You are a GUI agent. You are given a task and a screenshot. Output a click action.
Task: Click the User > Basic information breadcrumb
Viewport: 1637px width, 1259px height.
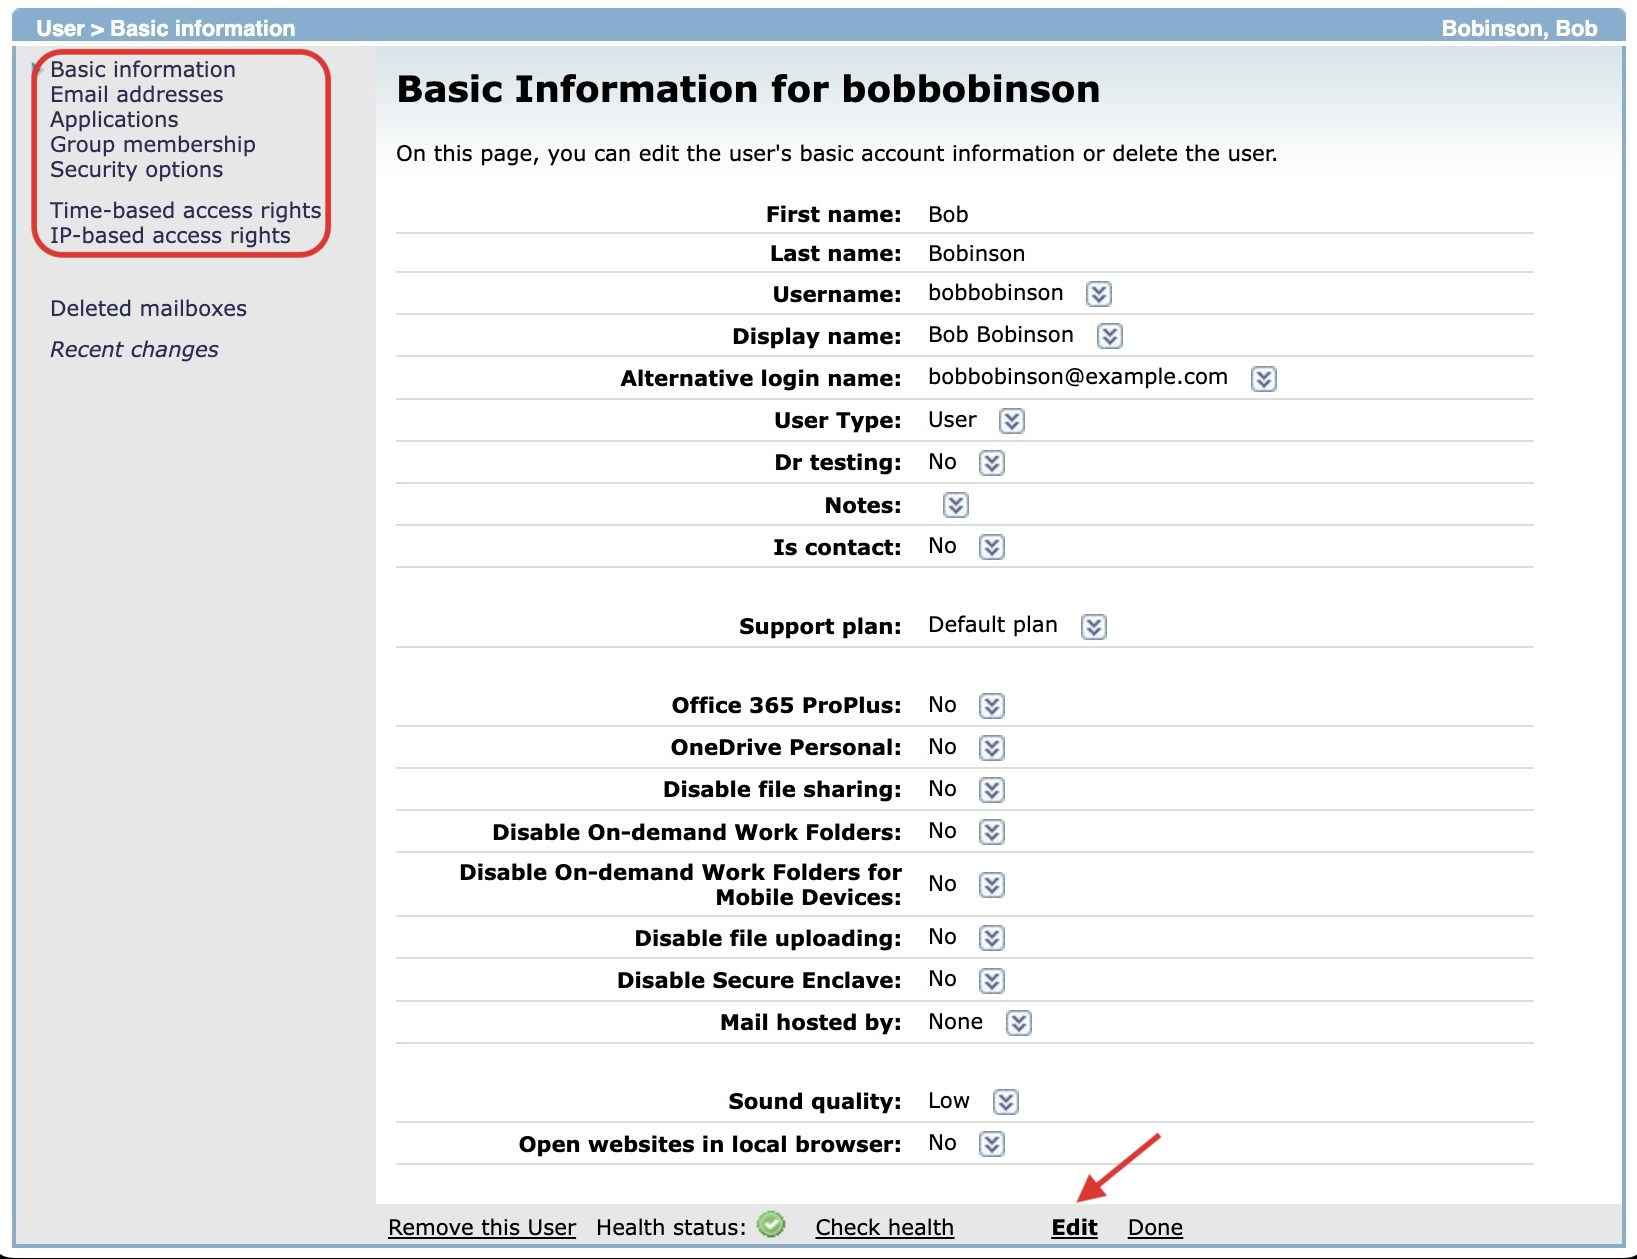tap(166, 28)
